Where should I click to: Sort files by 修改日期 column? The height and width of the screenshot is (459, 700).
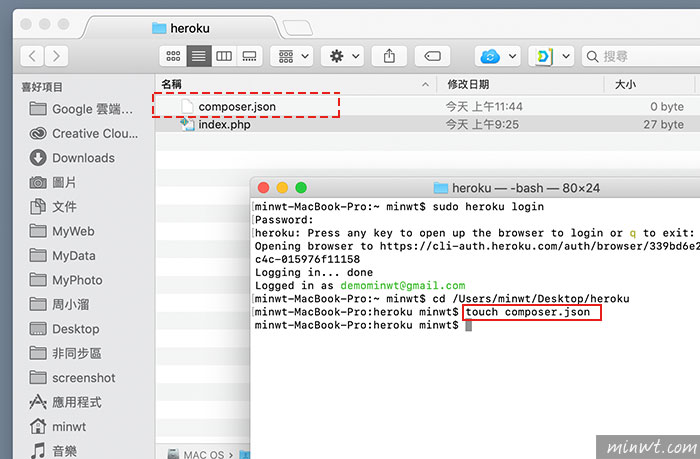pyautogui.click(x=468, y=84)
